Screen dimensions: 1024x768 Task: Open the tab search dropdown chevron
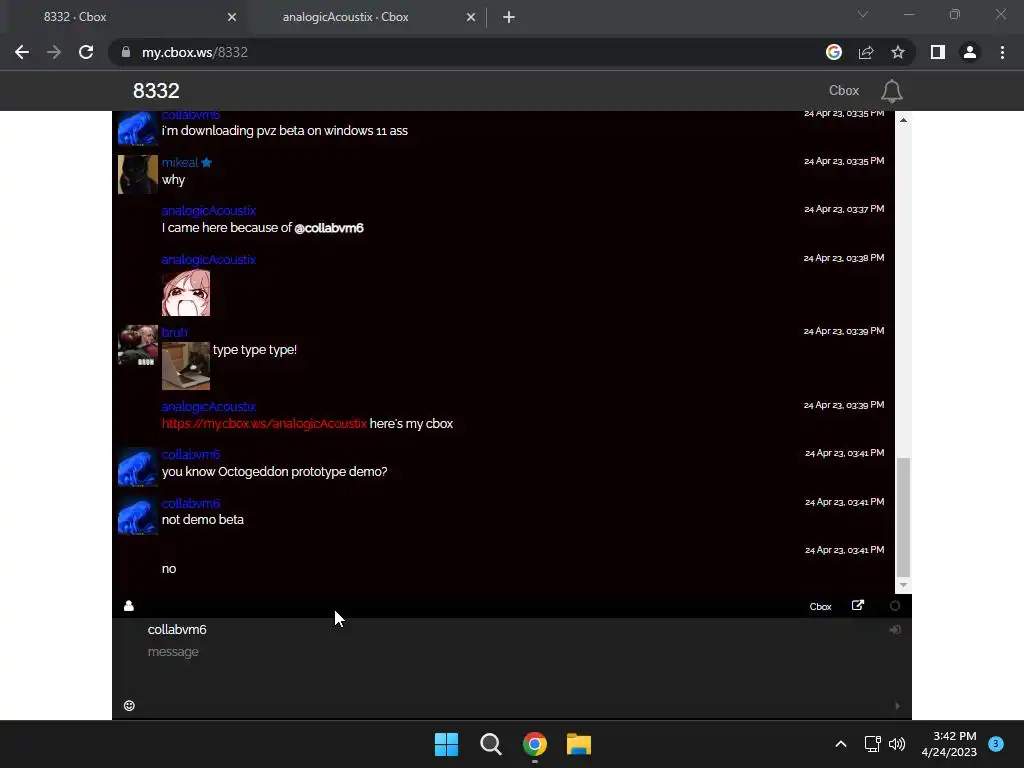tap(863, 14)
